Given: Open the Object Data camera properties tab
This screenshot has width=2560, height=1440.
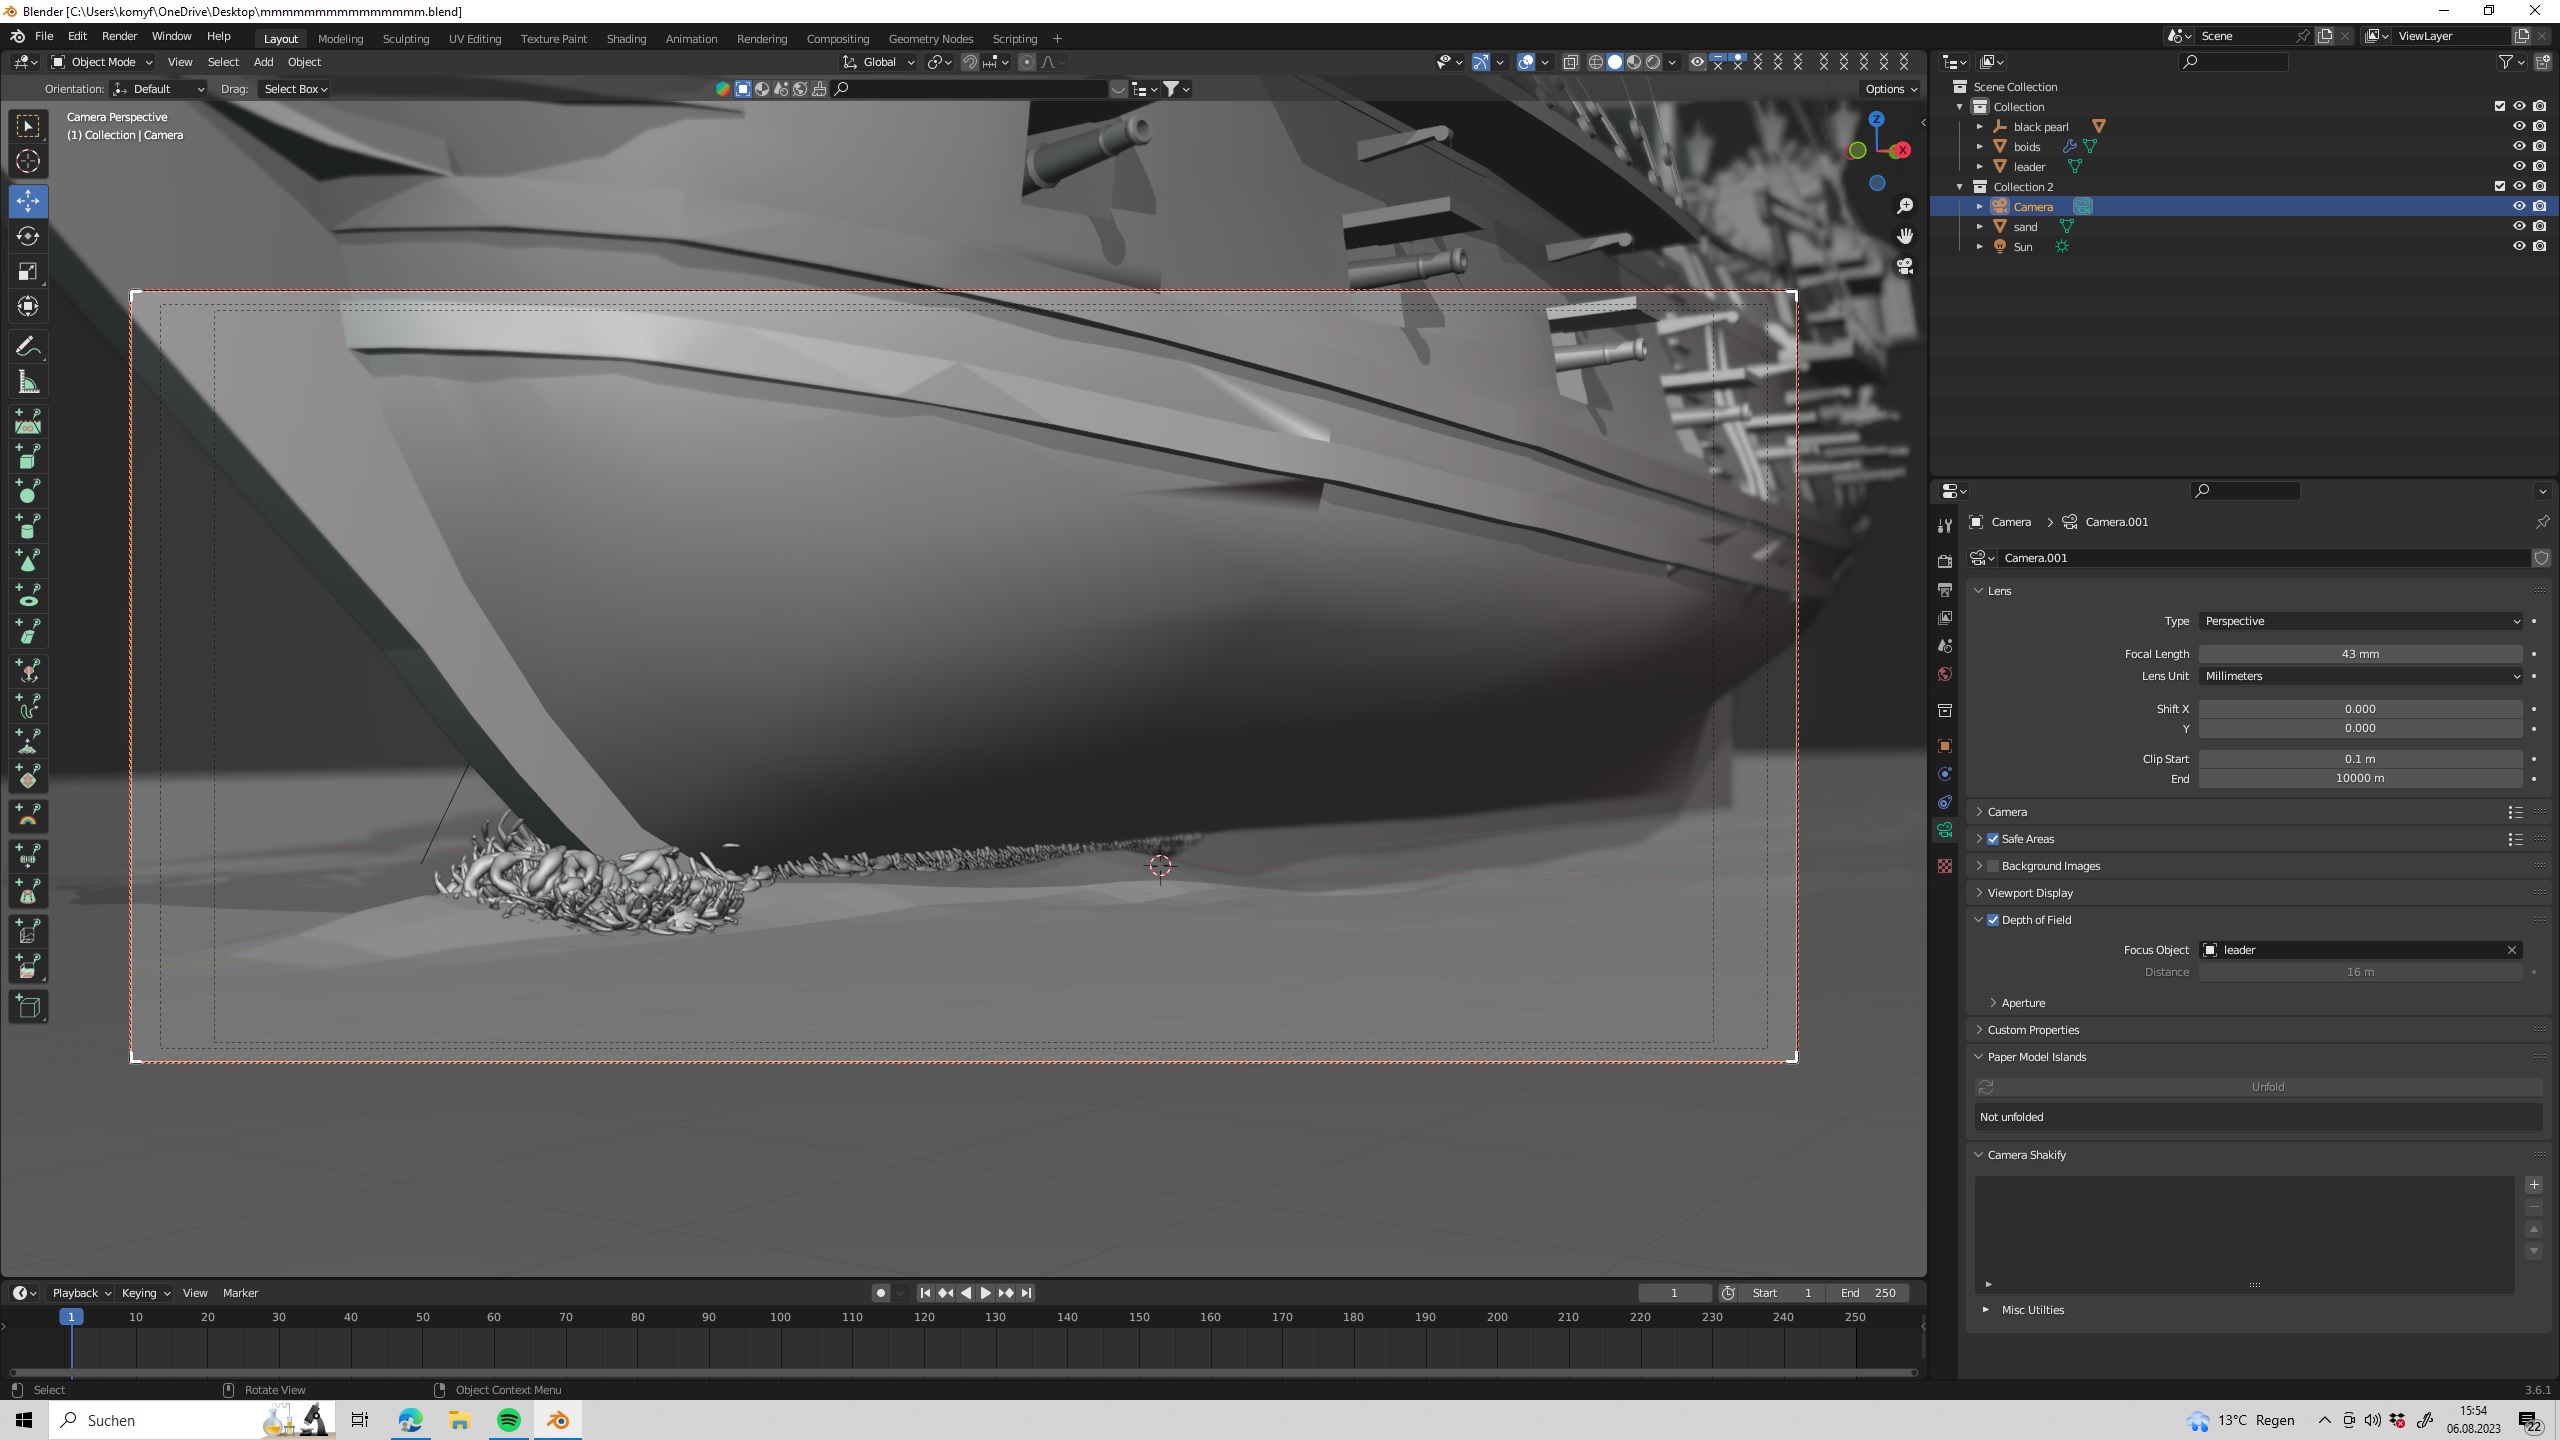Looking at the screenshot, I should (x=1945, y=830).
